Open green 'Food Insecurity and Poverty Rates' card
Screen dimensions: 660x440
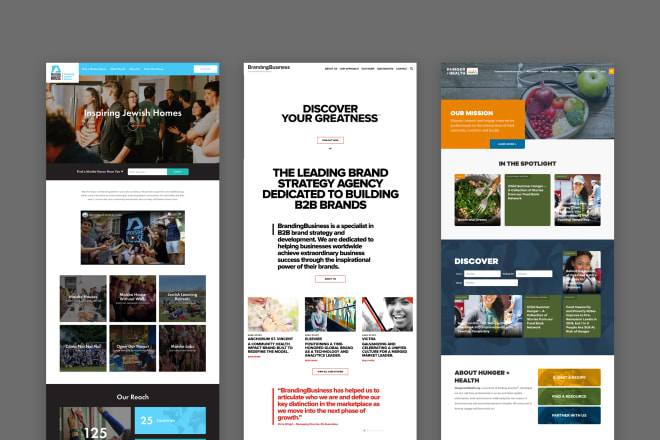582,316
